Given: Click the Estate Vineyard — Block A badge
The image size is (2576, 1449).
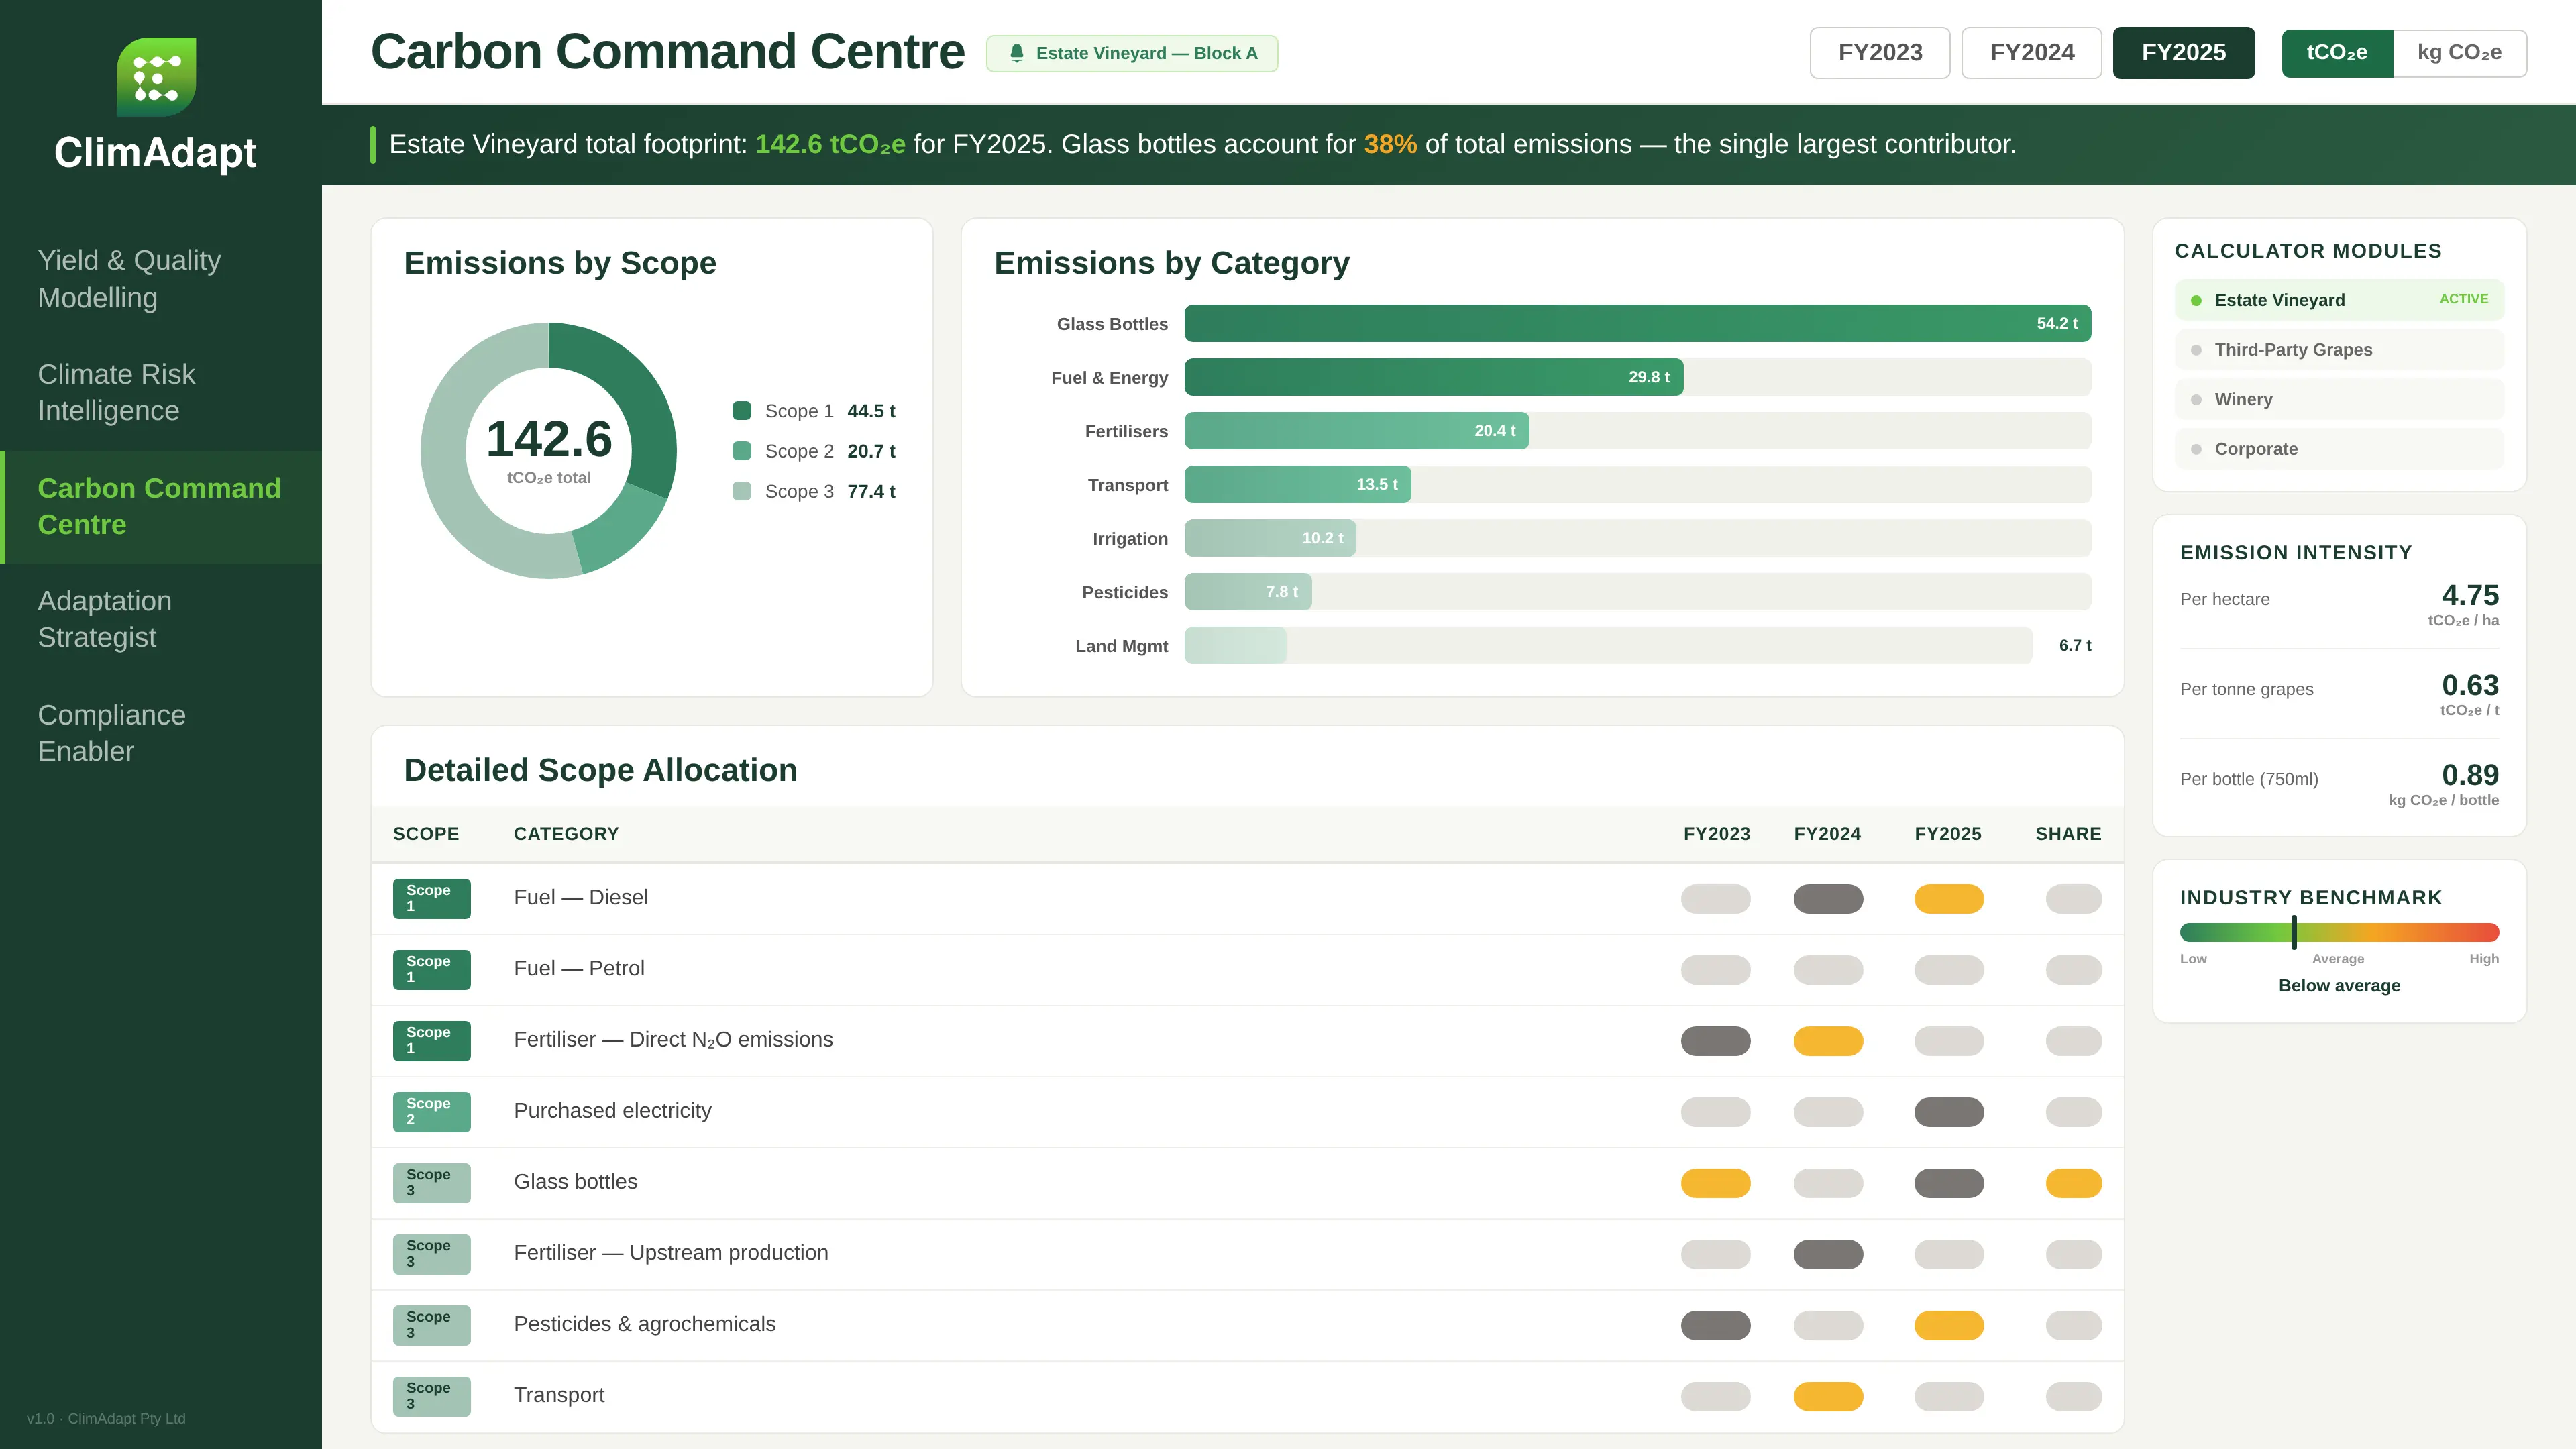Looking at the screenshot, I should (x=1131, y=53).
